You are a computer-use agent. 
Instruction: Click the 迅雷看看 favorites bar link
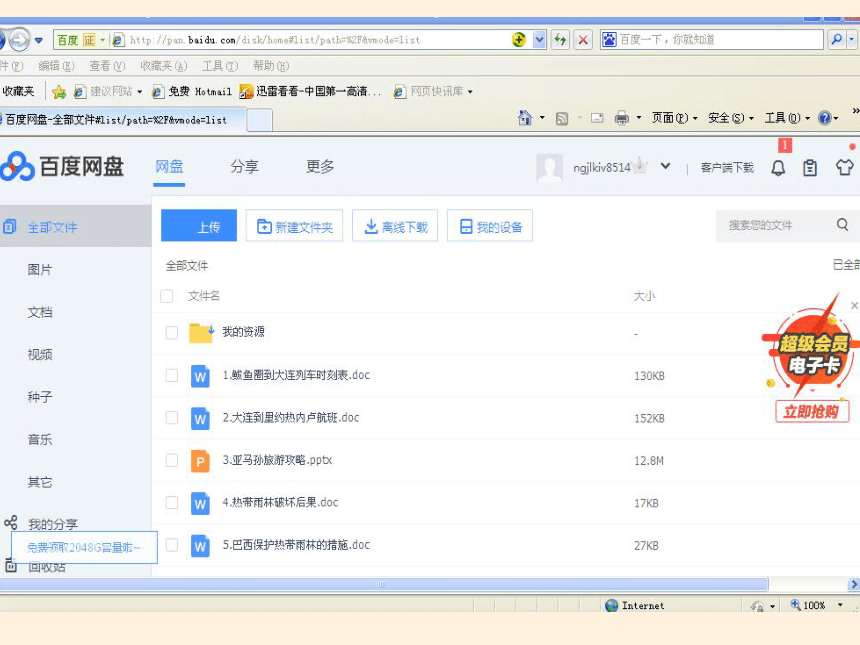310,92
